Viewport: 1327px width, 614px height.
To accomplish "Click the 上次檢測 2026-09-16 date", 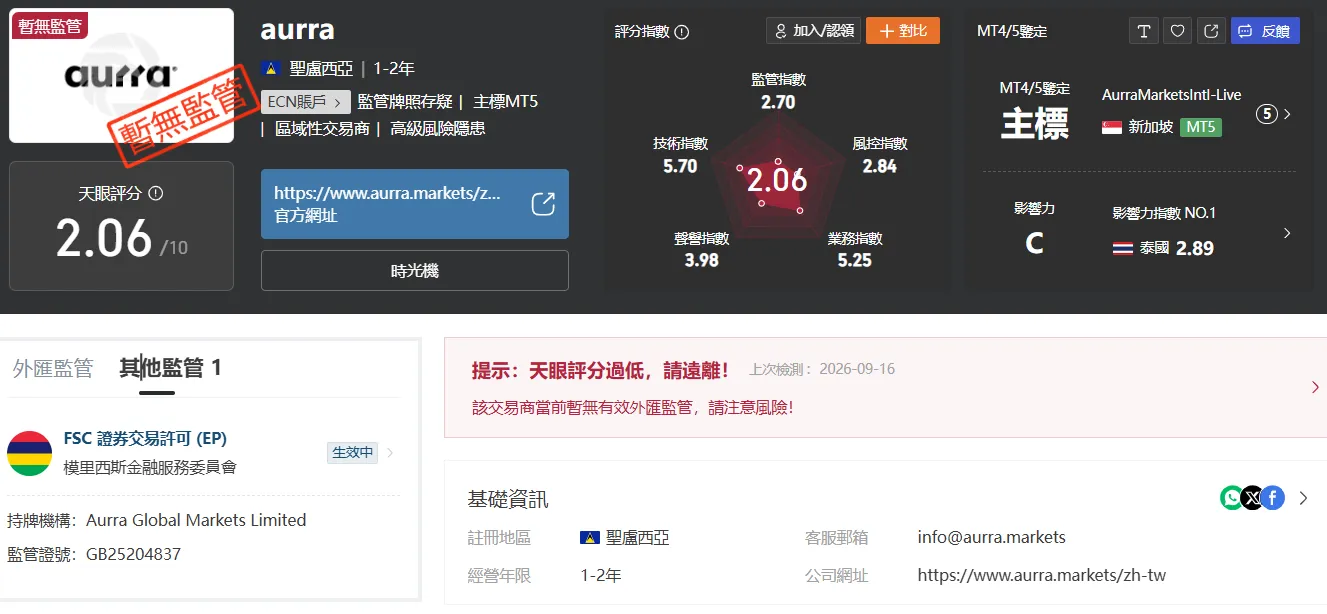I will pos(822,369).
